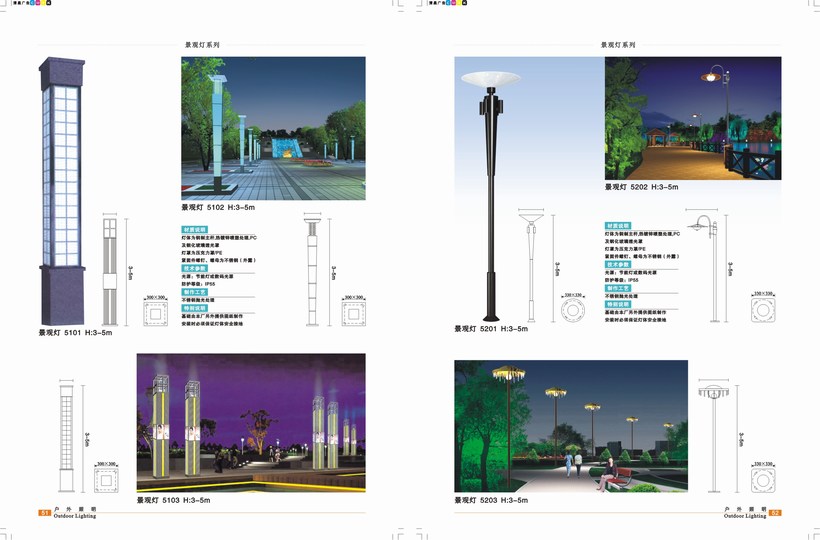The width and height of the screenshot is (820, 540).
Task: Click the 5103 lamp square base diagram
Action: coord(105,482)
